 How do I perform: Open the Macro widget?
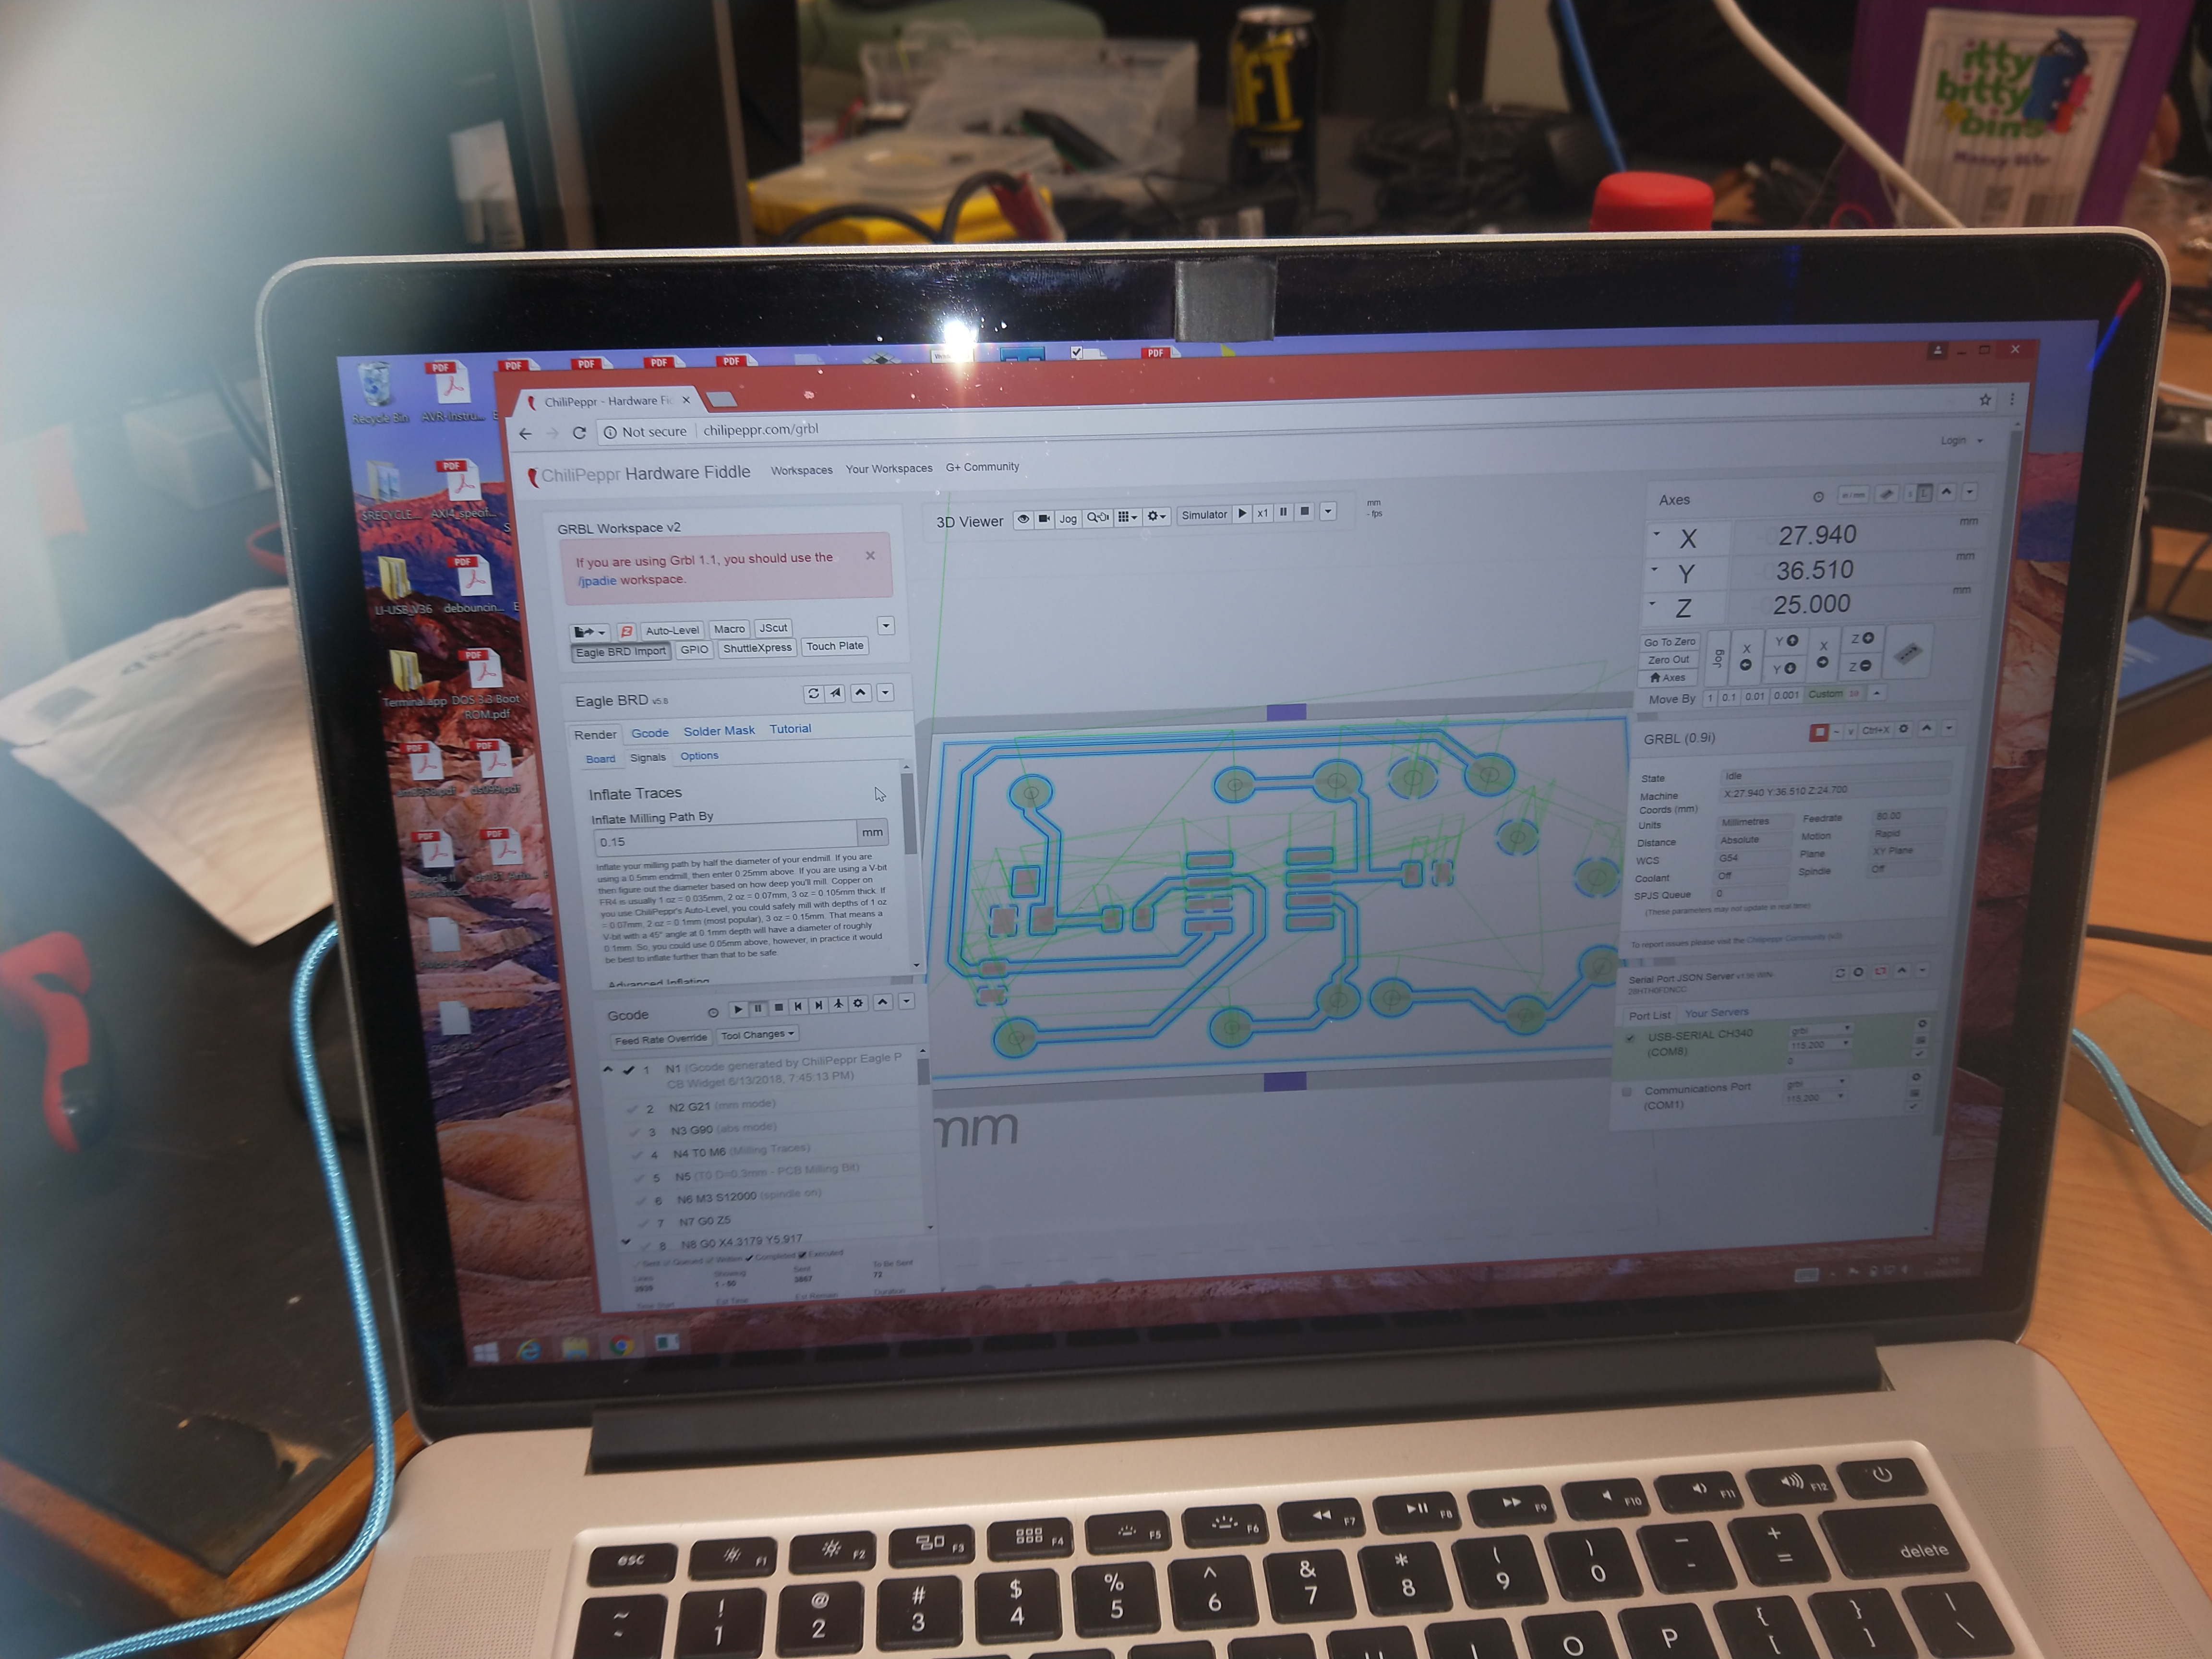coord(729,629)
